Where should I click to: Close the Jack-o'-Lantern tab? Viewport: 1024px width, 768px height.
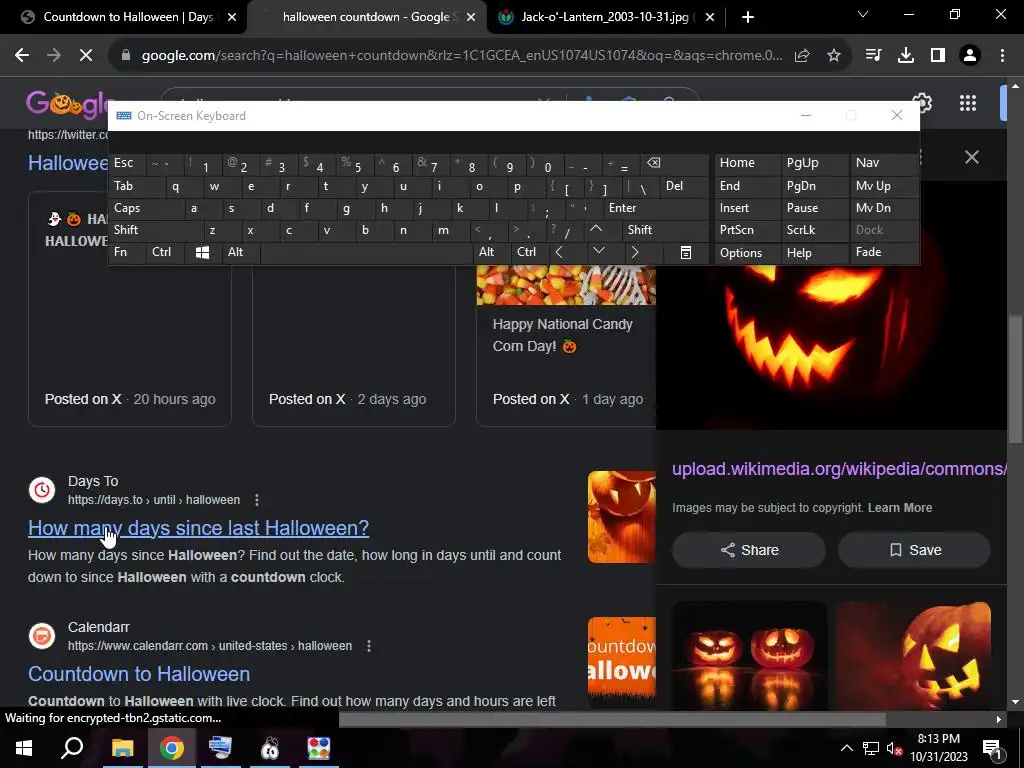point(710,17)
